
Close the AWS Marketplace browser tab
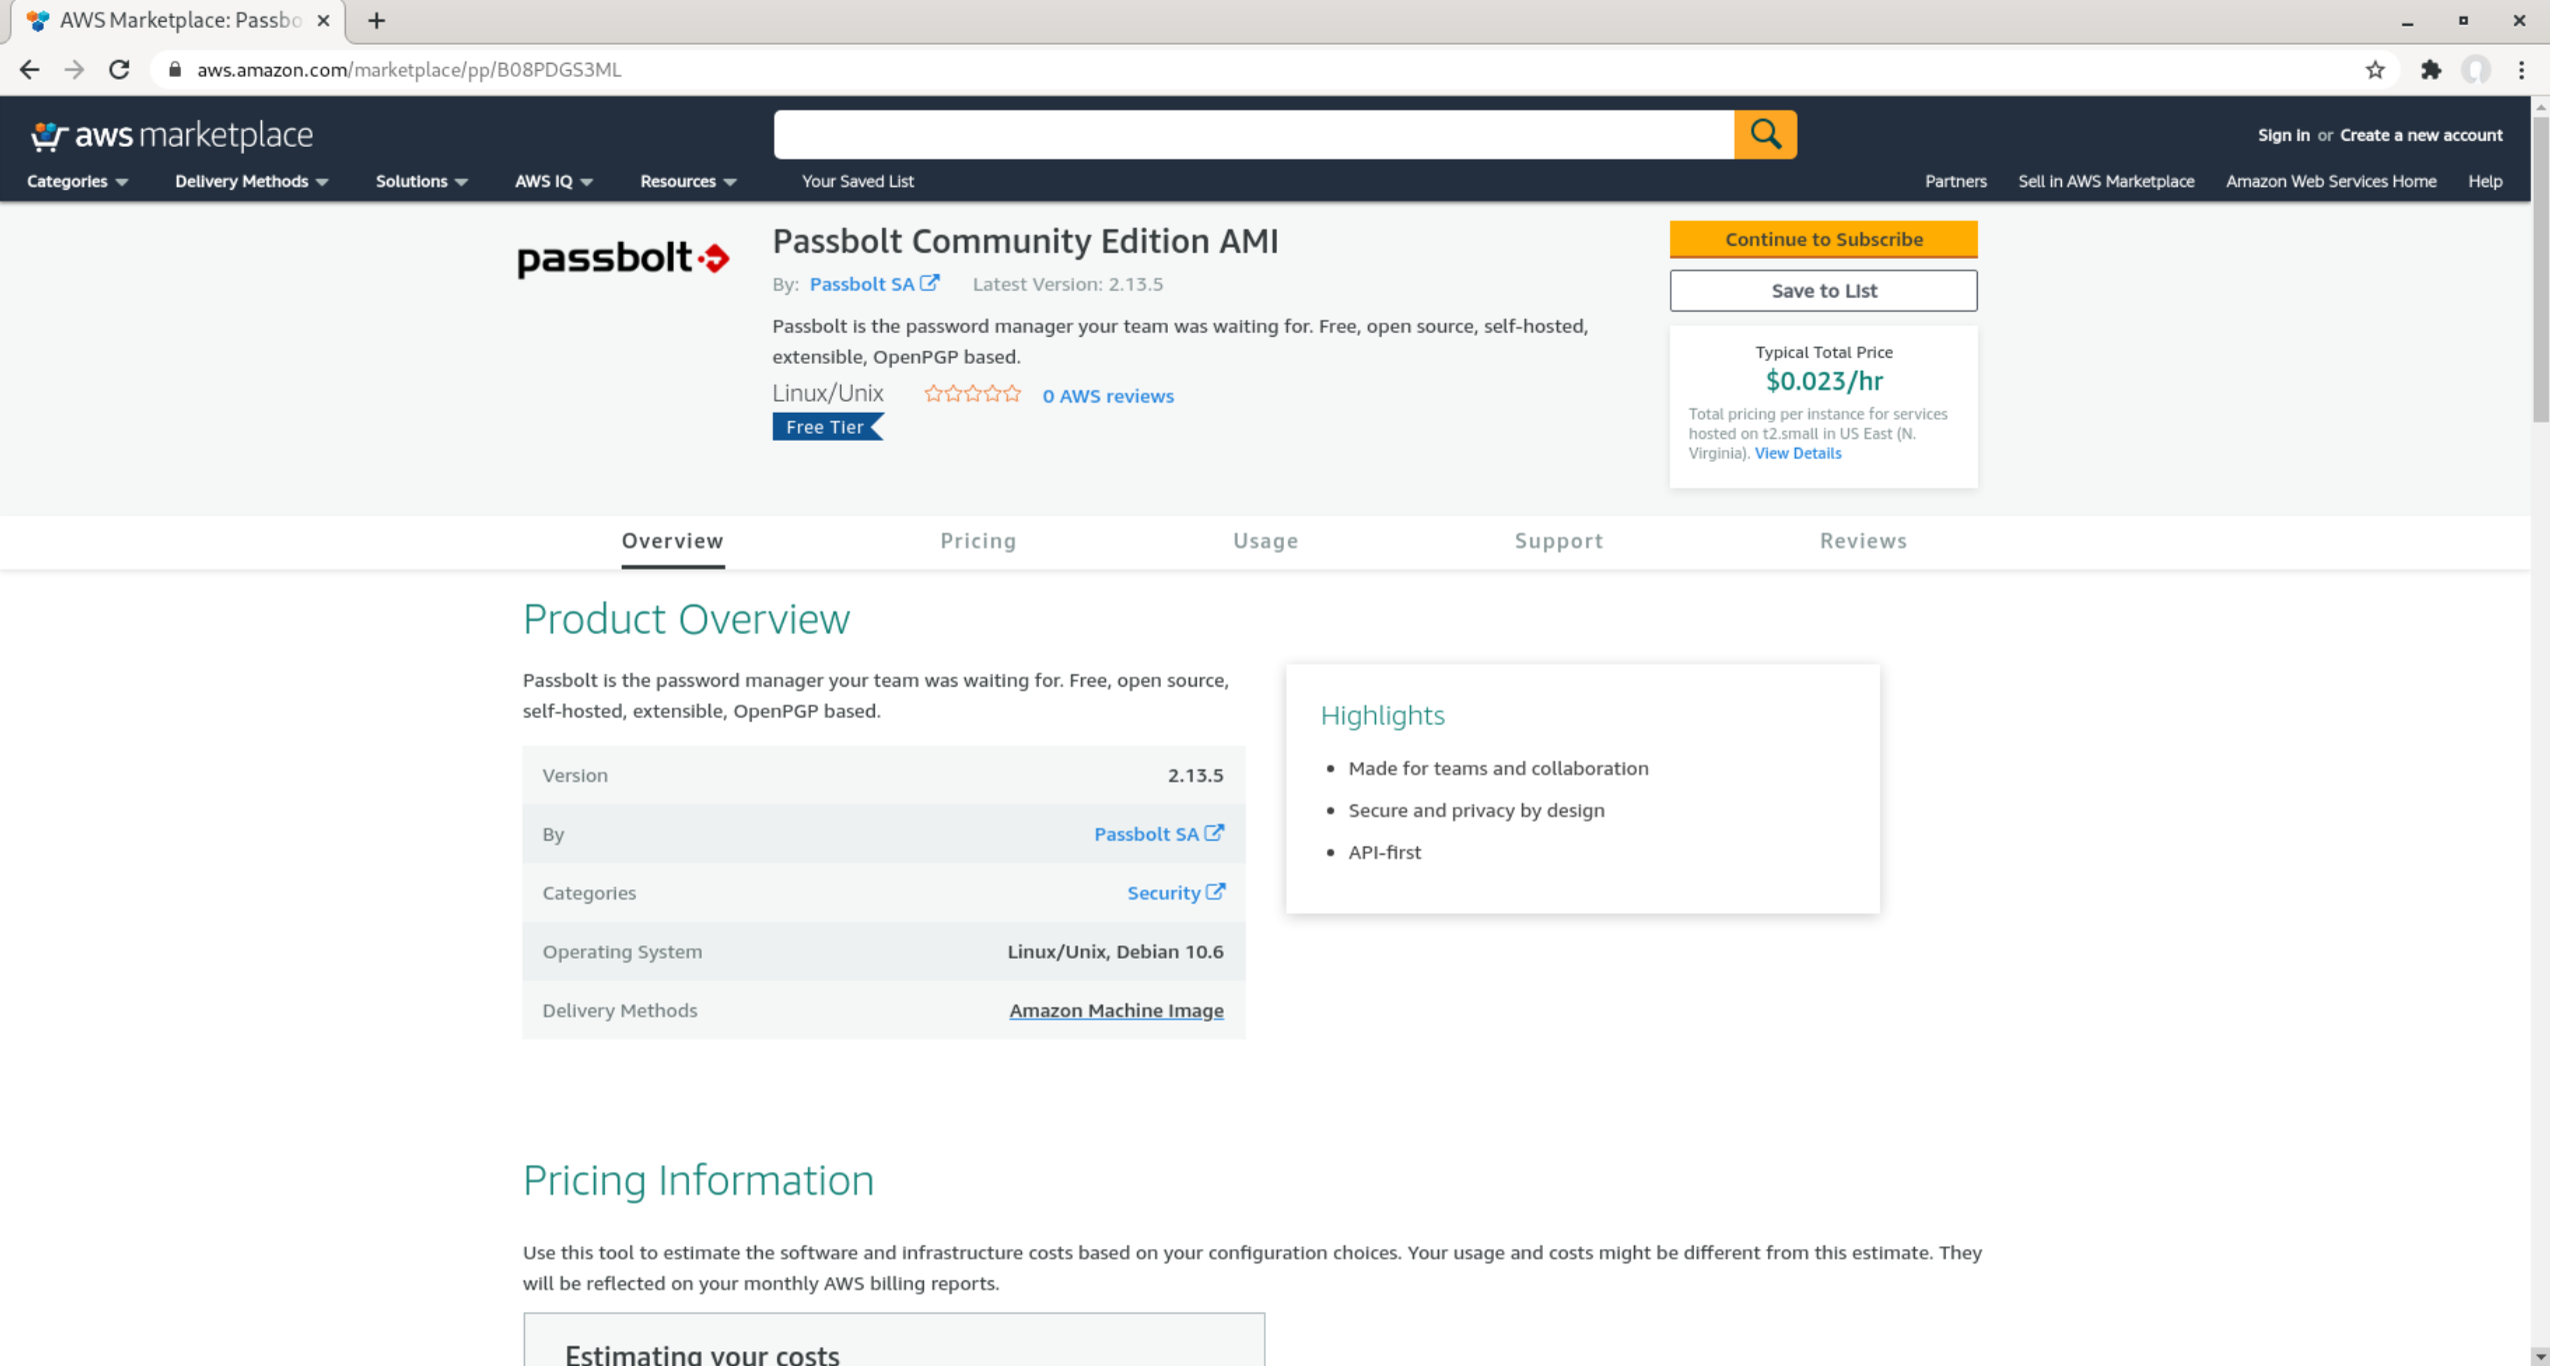(x=323, y=20)
